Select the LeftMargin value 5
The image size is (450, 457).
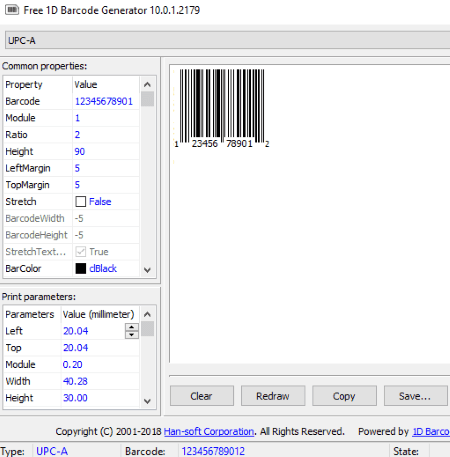pos(77,168)
